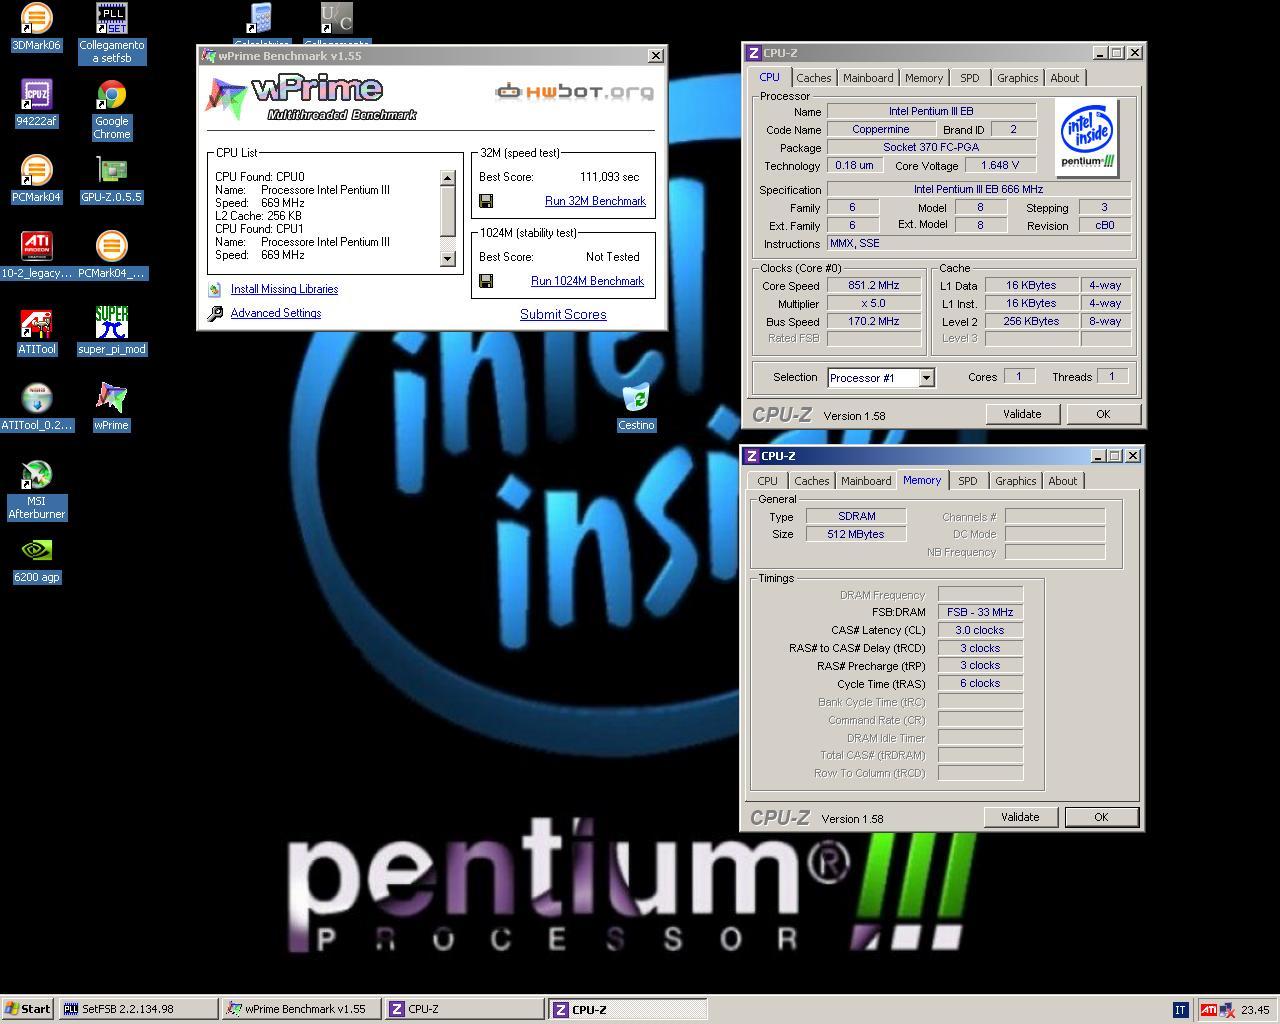
Task: Switch to Caches tab in the upper CPU-Z window
Action: [x=813, y=78]
